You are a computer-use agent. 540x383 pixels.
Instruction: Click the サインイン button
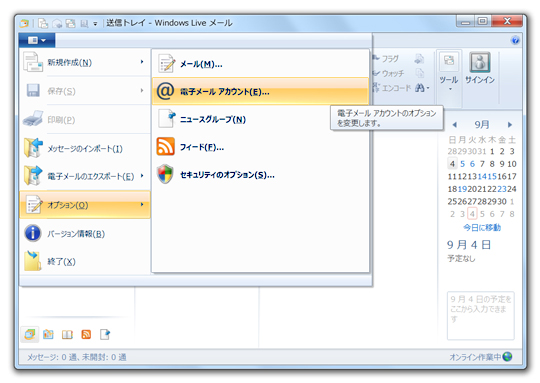click(480, 69)
